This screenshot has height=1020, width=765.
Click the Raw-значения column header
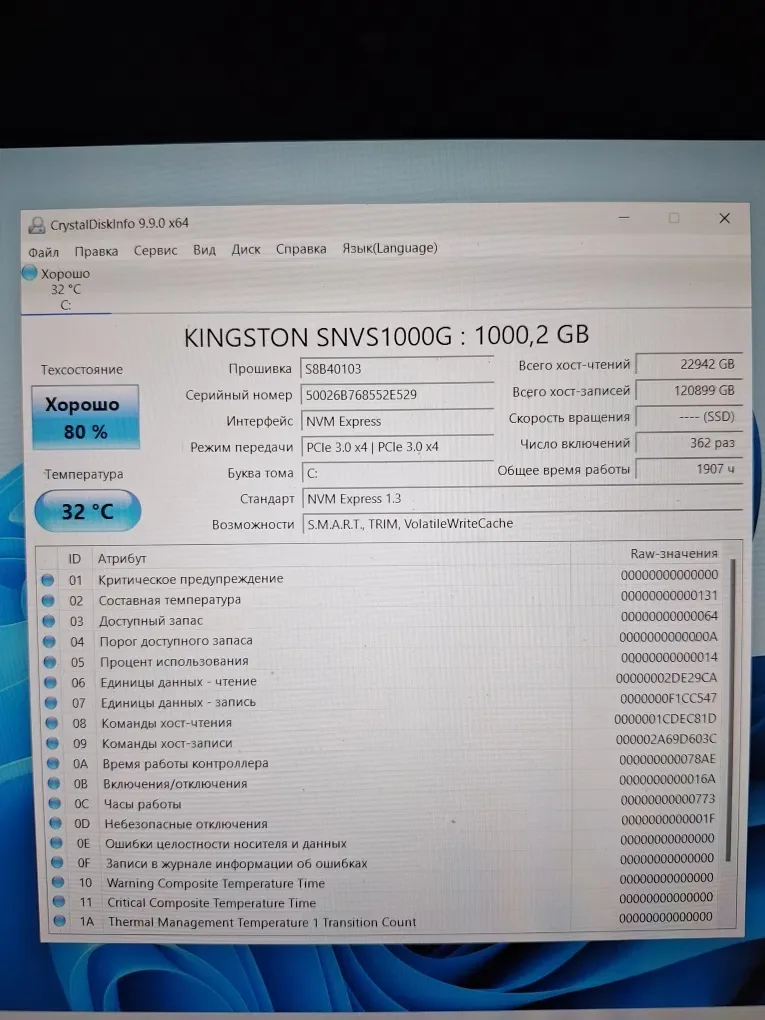674,554
